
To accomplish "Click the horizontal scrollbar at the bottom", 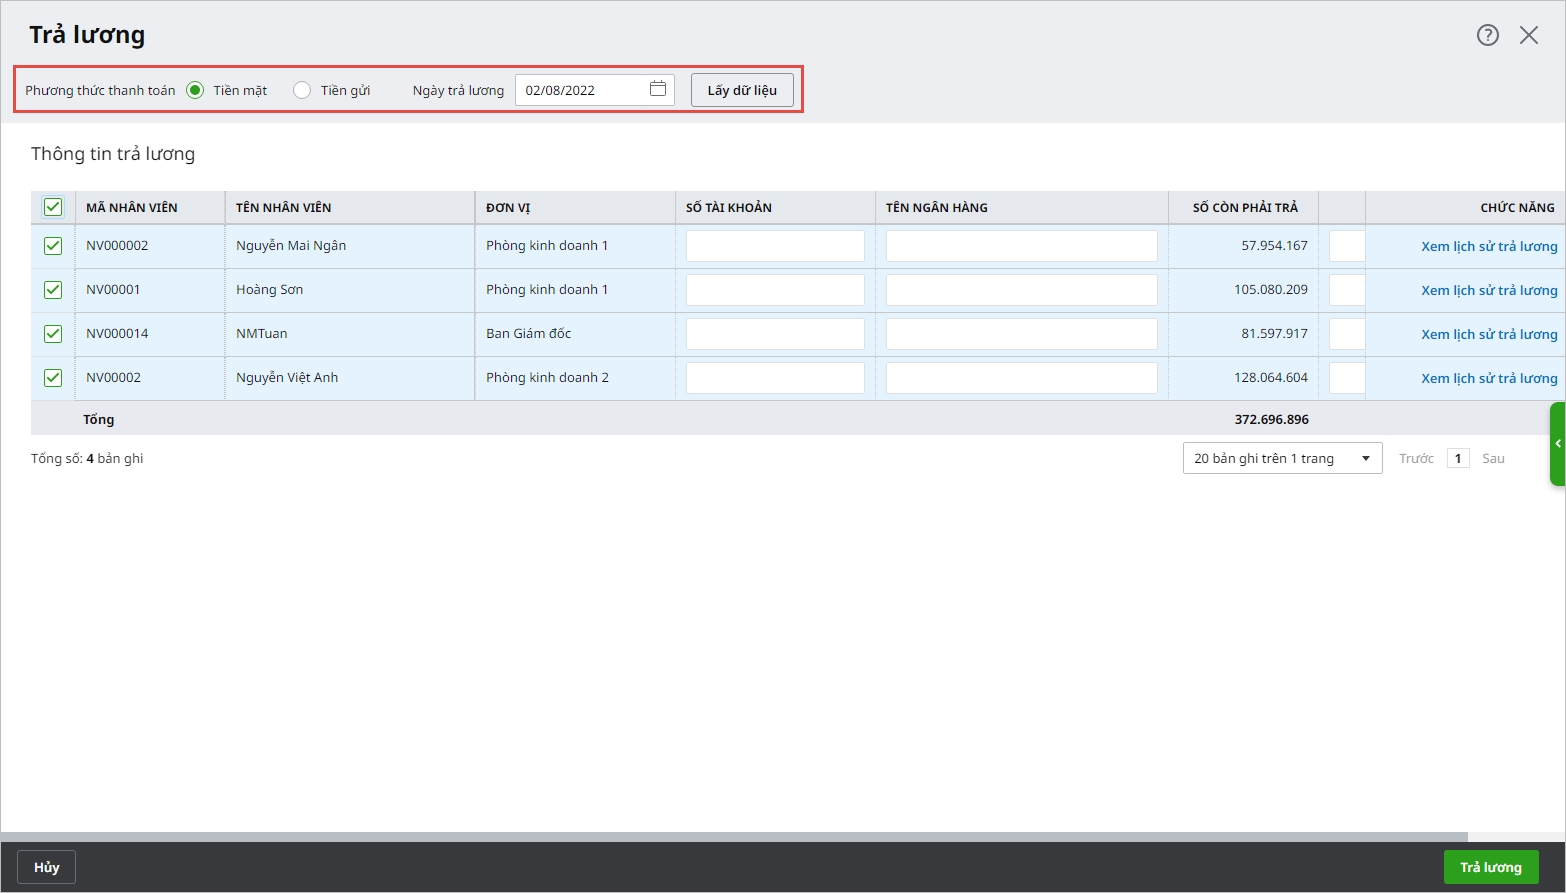I will coord(734,837).
